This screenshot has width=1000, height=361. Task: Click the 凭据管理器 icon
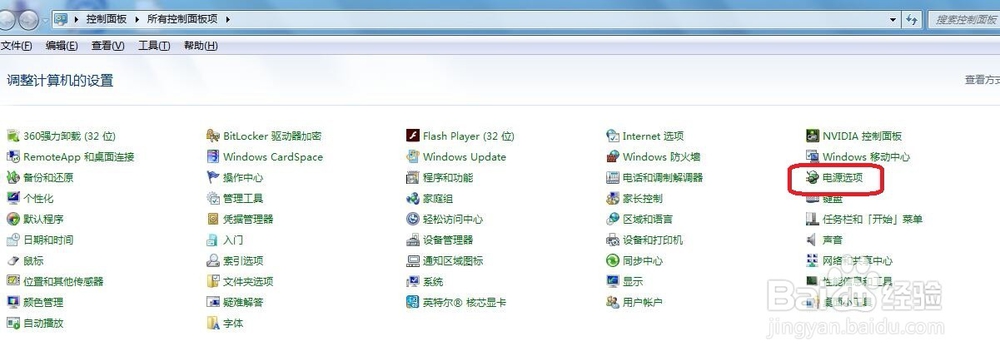tap(213, 219)
